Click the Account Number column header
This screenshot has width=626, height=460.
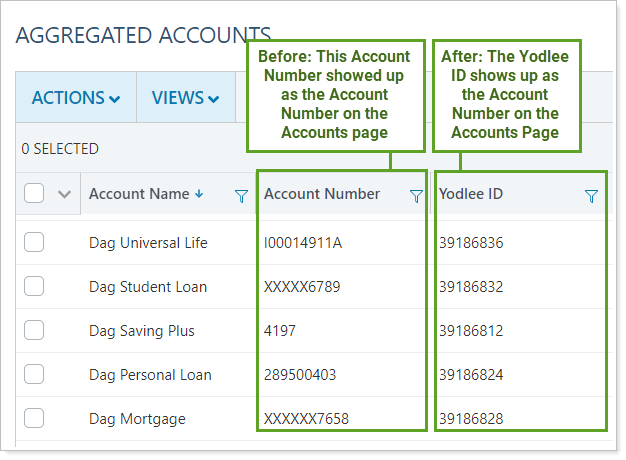click(x=322, y=194)
